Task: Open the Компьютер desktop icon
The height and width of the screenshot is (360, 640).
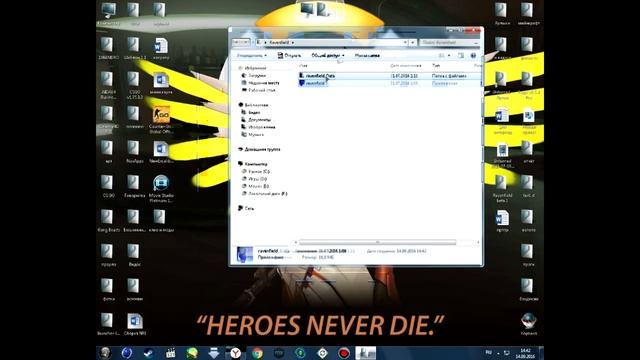Action: pyautogui.click(x=108, y=14)
